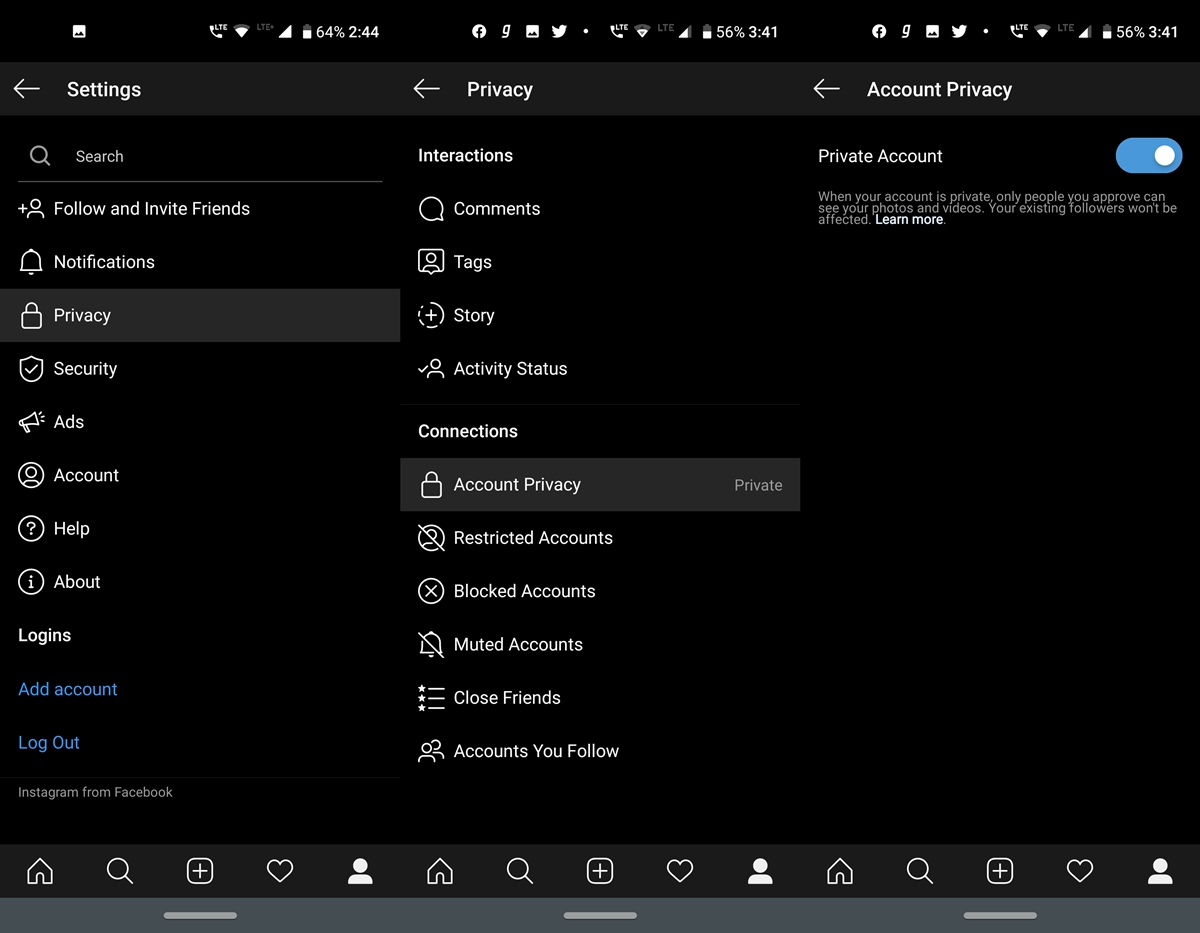
Task: Tap Profile icon in Account Privacy bottom bar
Action: pyautogui.click(x=1160, y=871)
